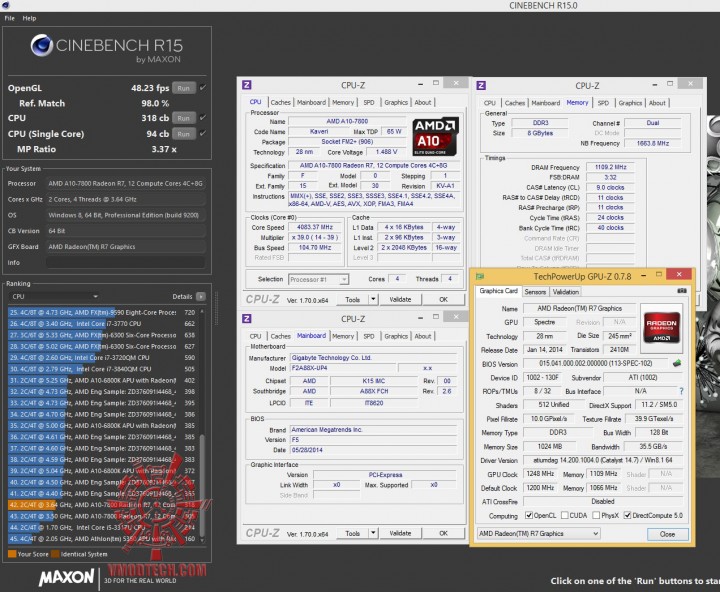Screen dimensions: 720x592
Task: Click the Driver Version field in GPU-Z
Action: 603,460
